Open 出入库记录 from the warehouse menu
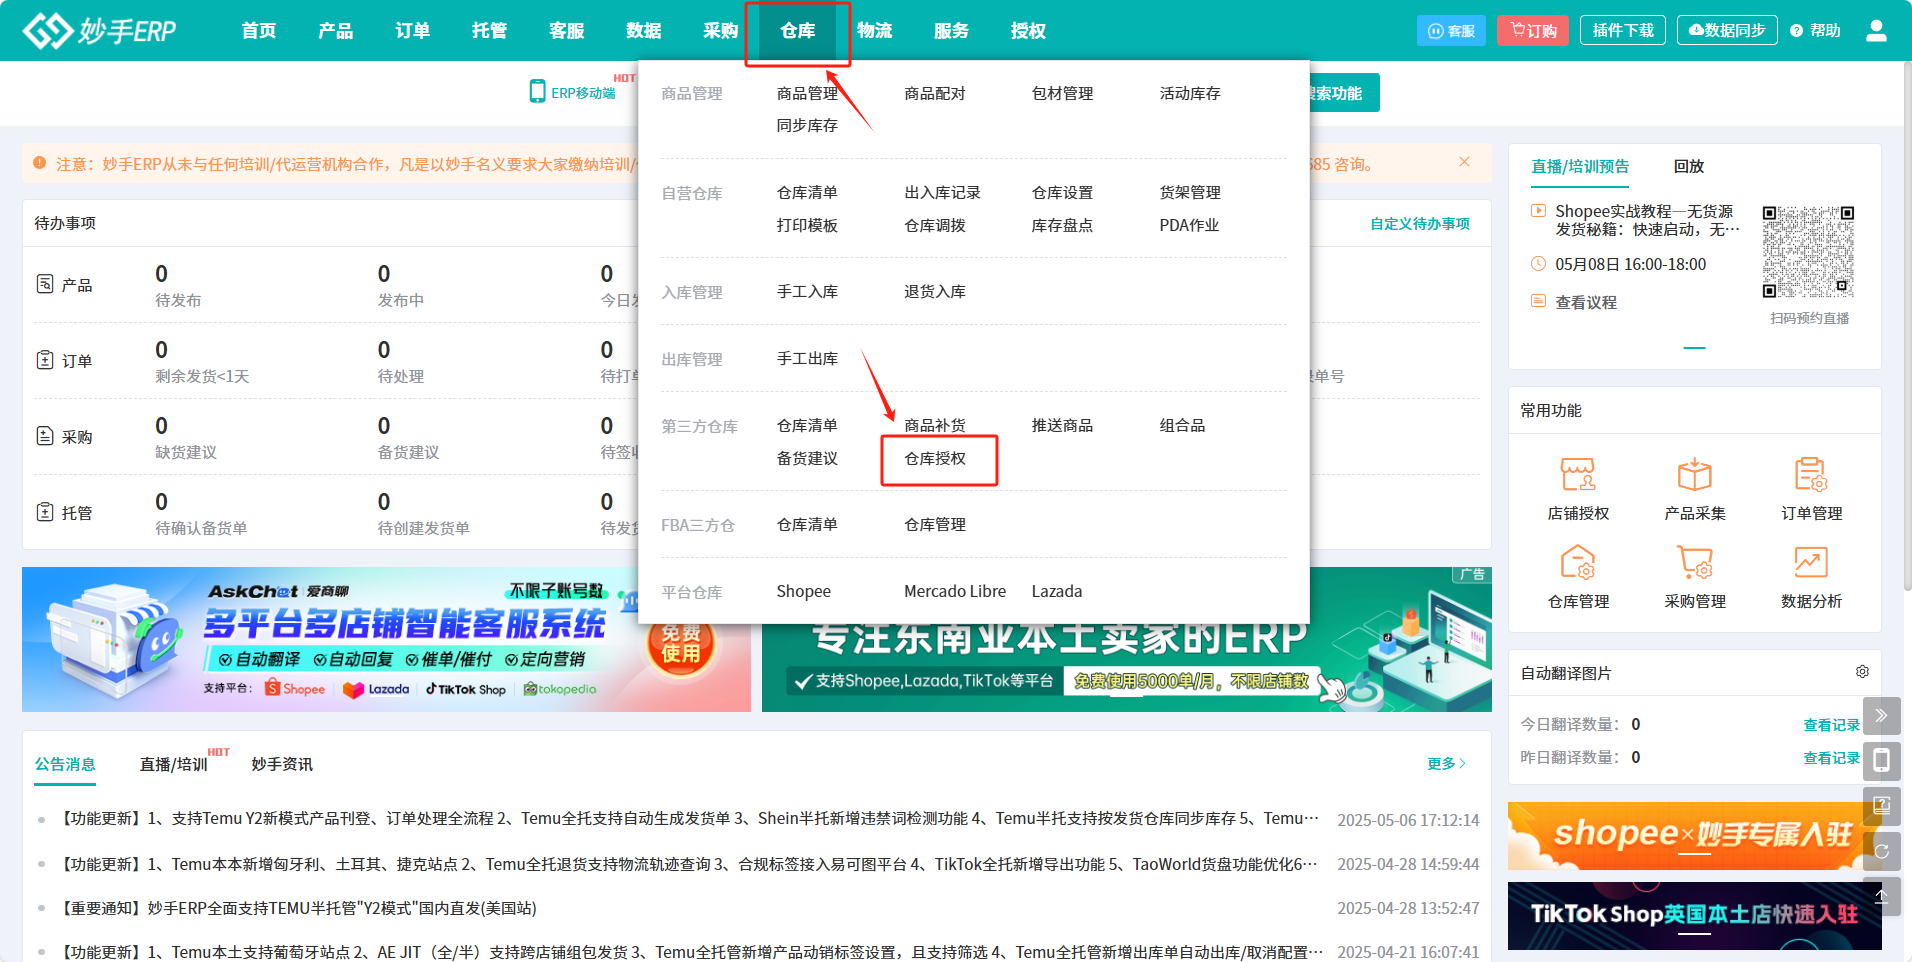Image resolution: width=1912 pixels, height=962 pixels. click(942, 193)
